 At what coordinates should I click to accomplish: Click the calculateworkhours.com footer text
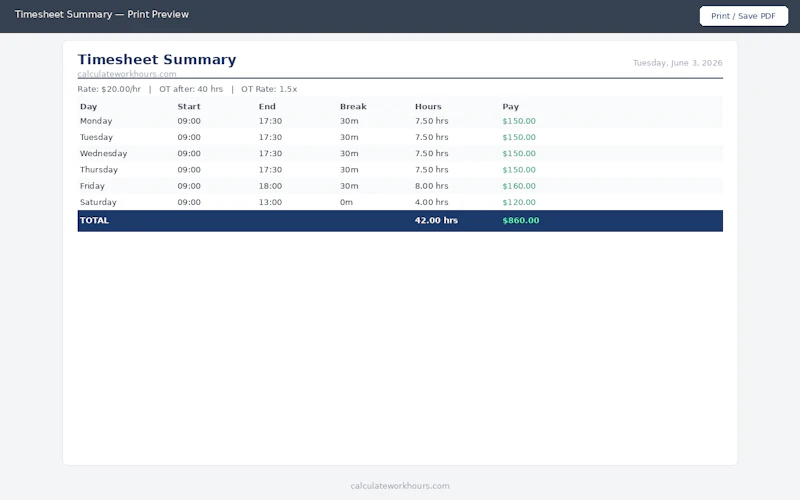(x=400, y=486)
